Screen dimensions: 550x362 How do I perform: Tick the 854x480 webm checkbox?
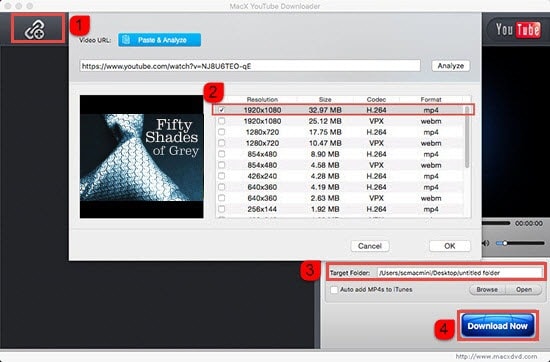[221, 165]
